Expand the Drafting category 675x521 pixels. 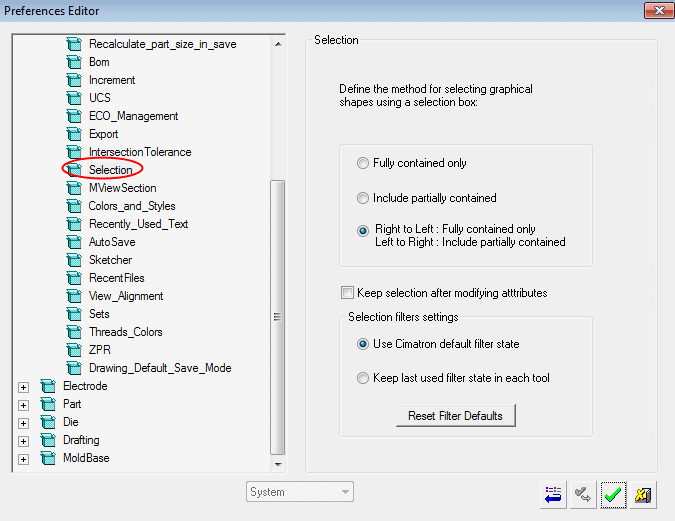click(x=23, y=440)
